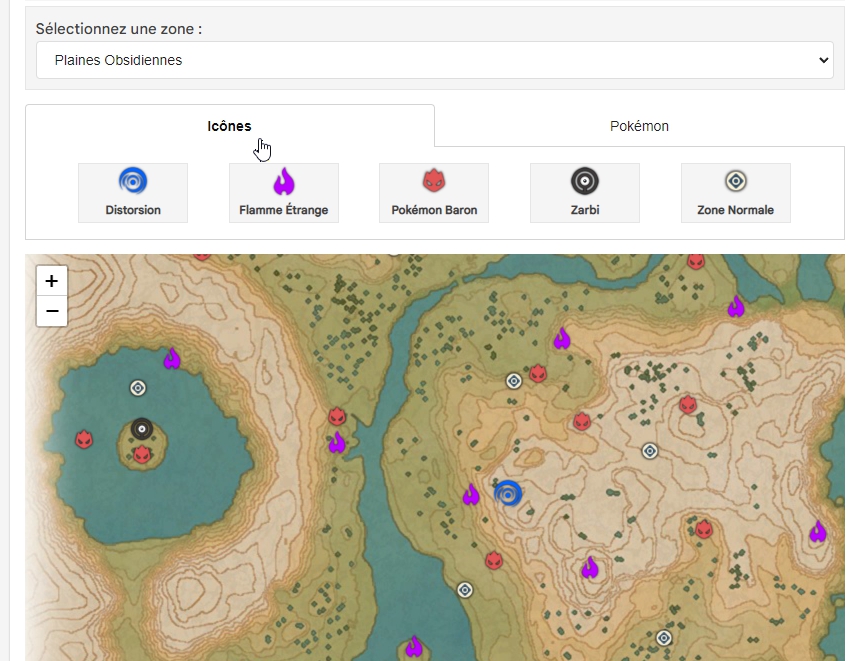Click the purple flame just west of the river

[337, 442]
